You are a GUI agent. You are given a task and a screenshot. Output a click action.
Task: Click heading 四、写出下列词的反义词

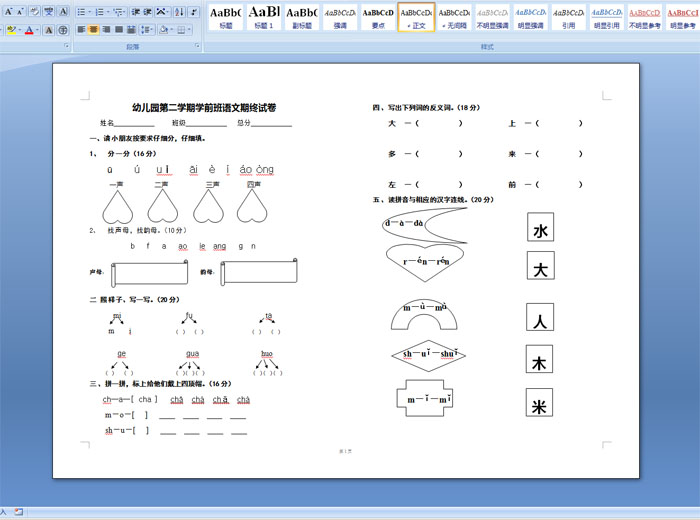click(426, 108)
